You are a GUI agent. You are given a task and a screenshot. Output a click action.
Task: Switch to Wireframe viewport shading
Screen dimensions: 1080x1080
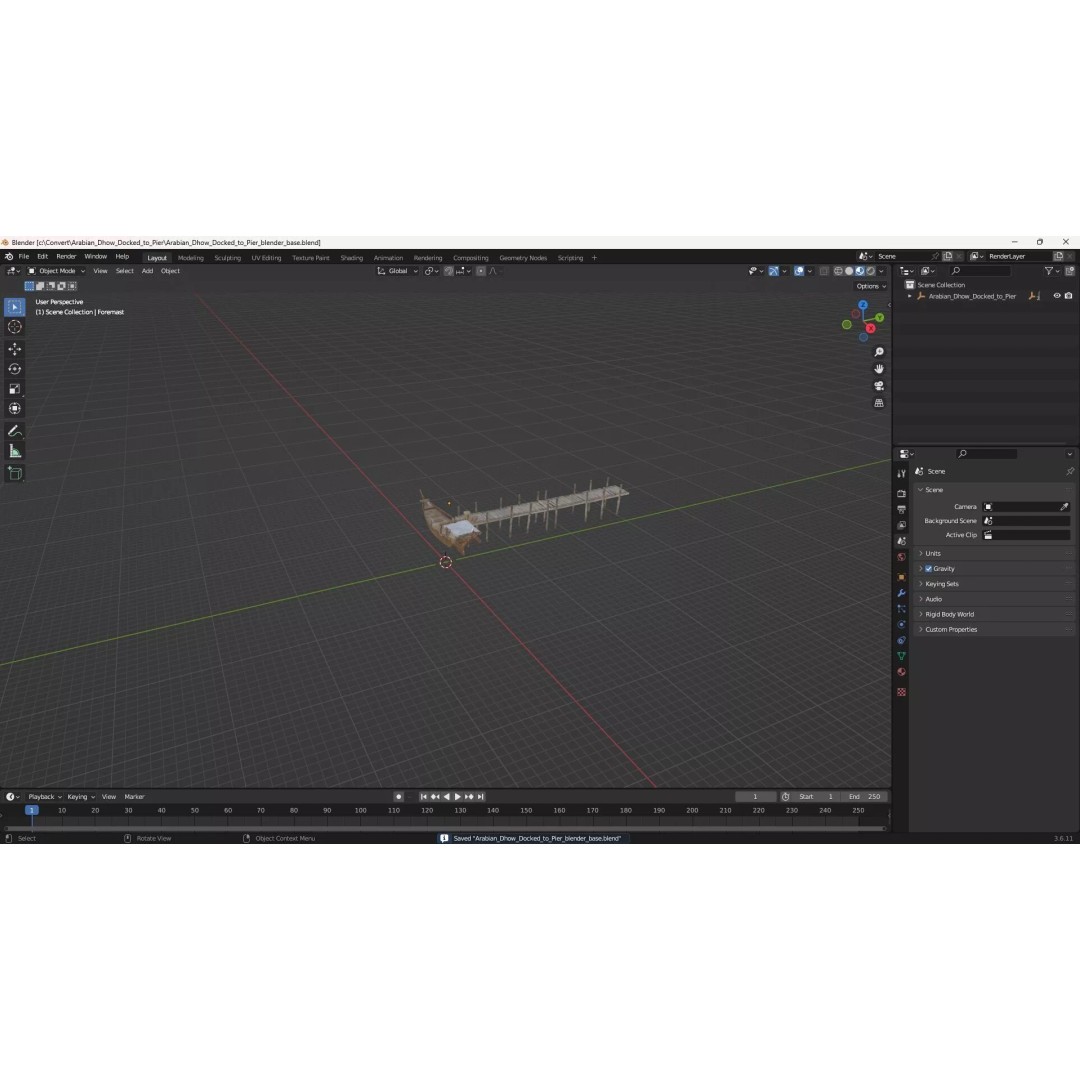(838, 271)
